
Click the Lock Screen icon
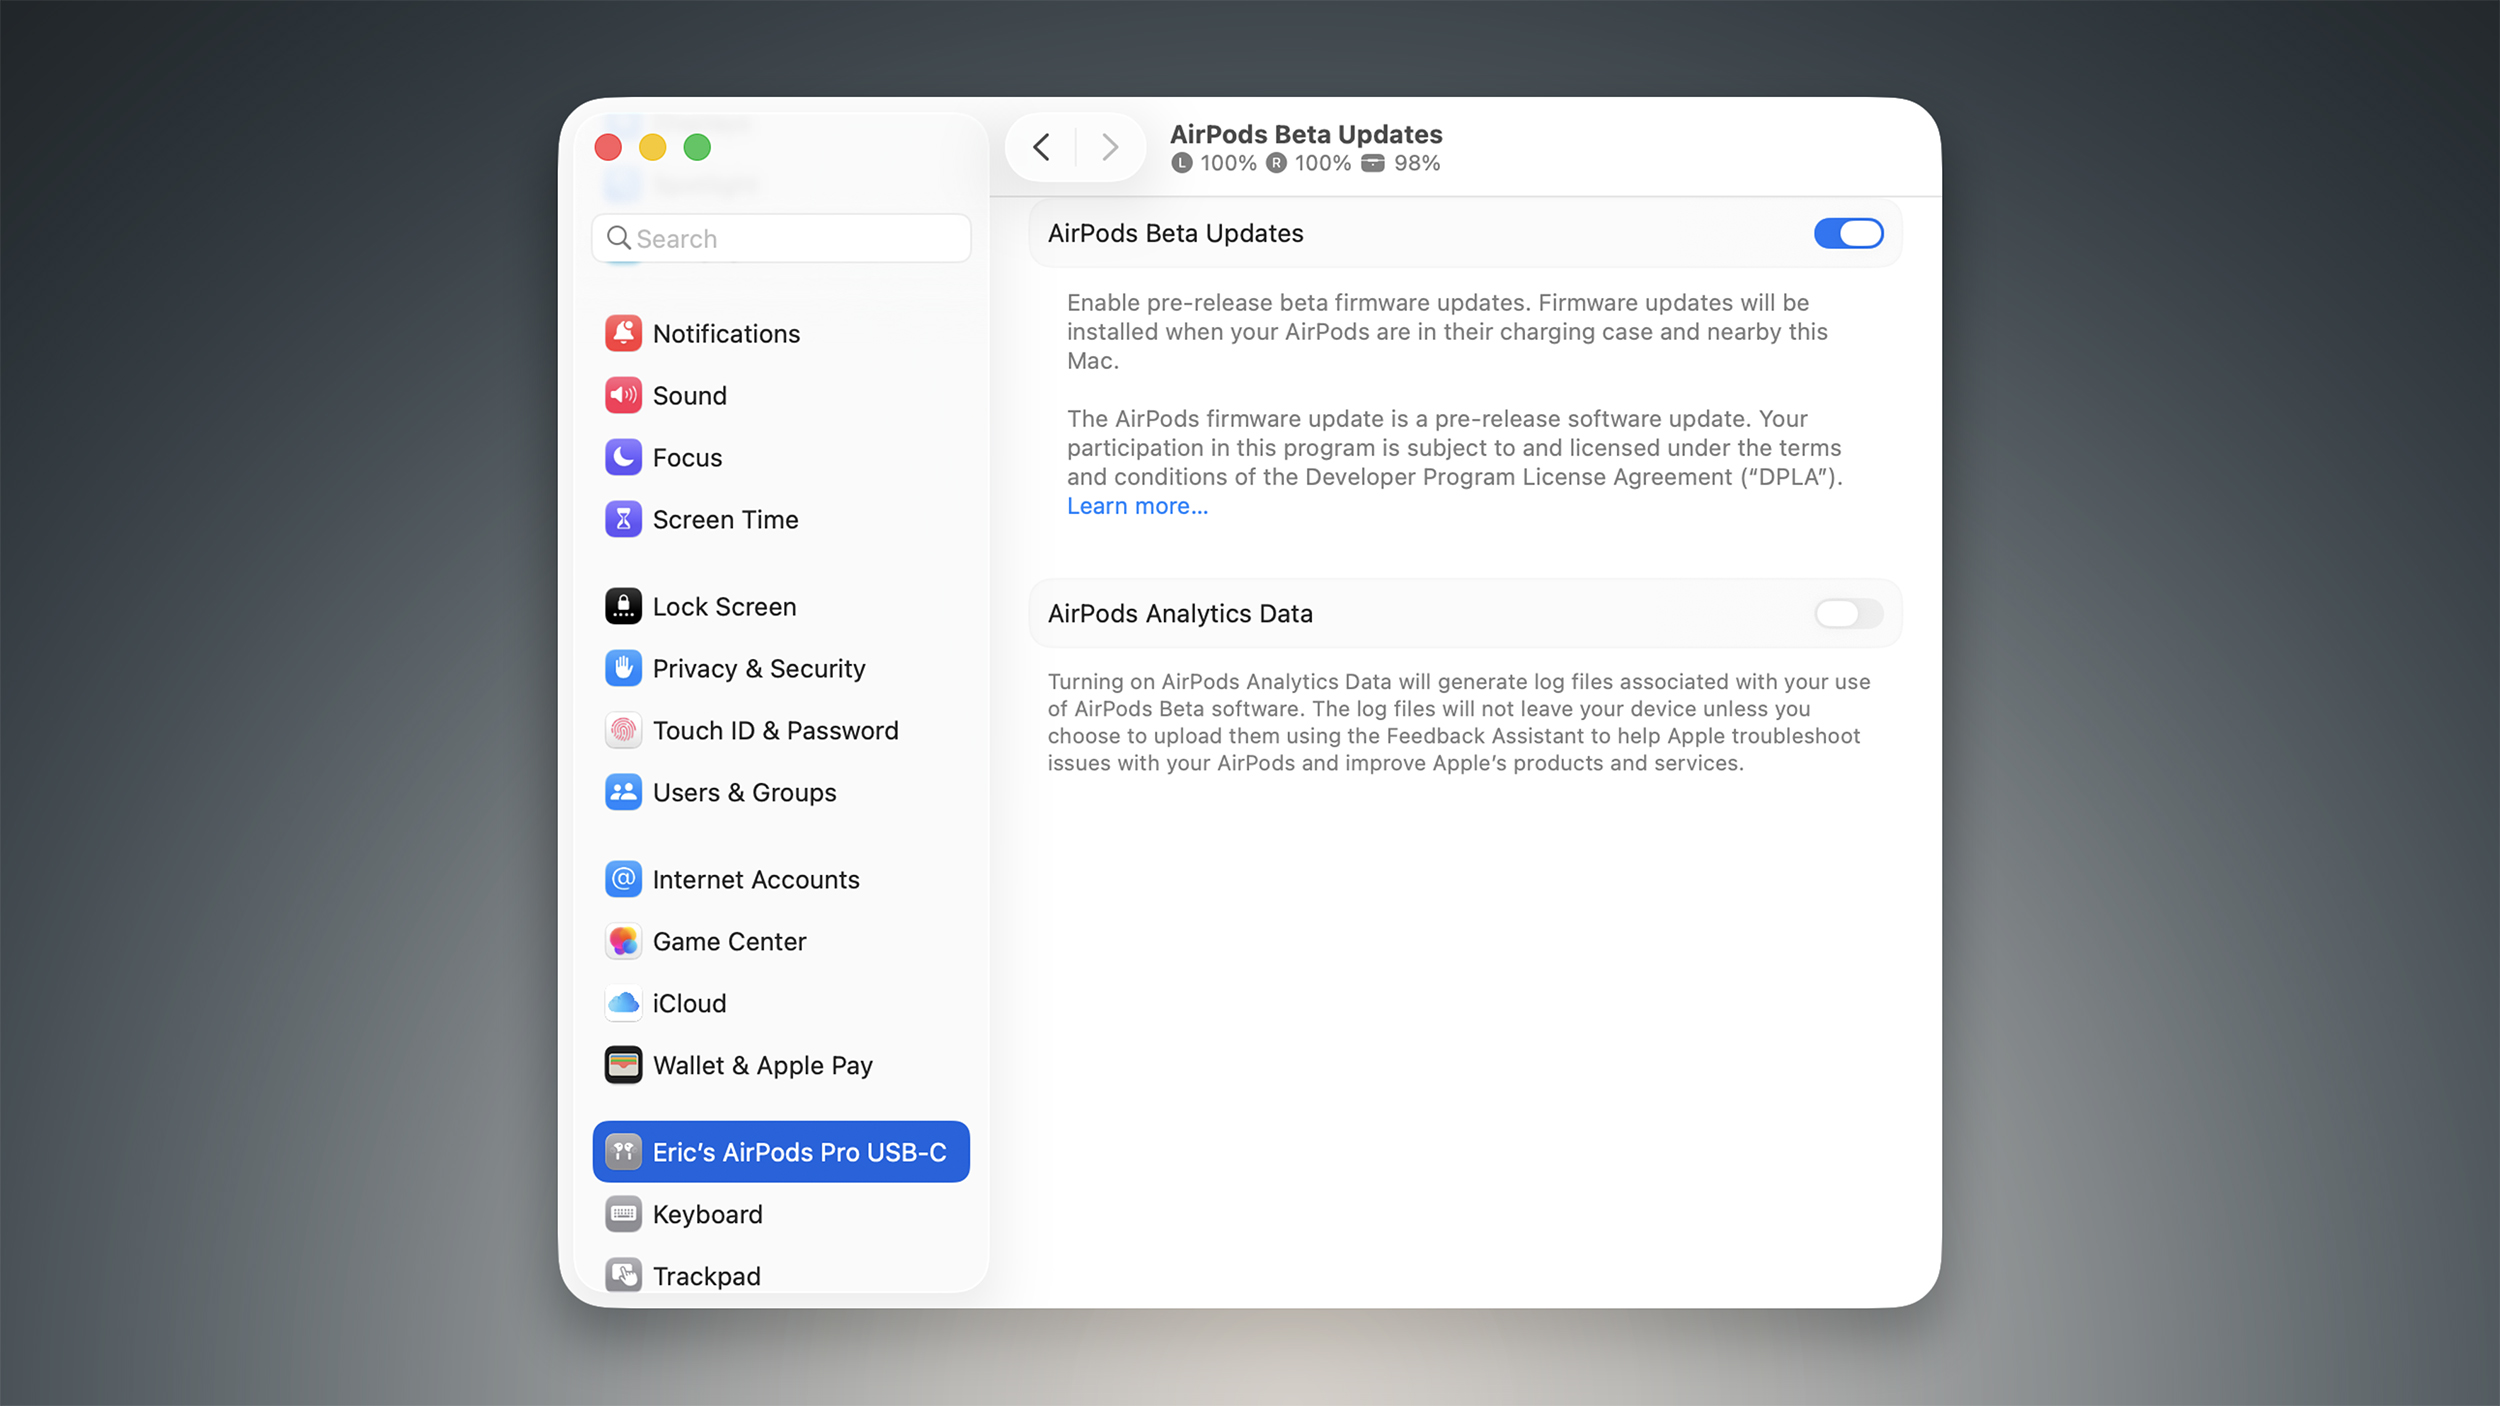point(623,606)
